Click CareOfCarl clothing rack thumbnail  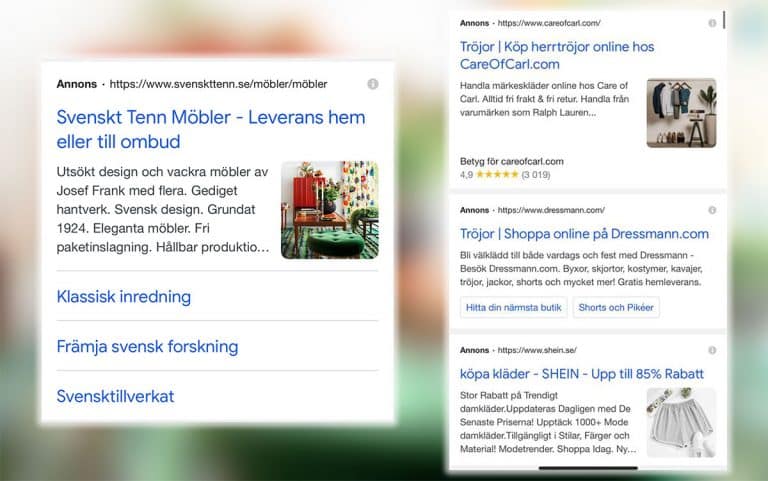click(x=681, y=113)
